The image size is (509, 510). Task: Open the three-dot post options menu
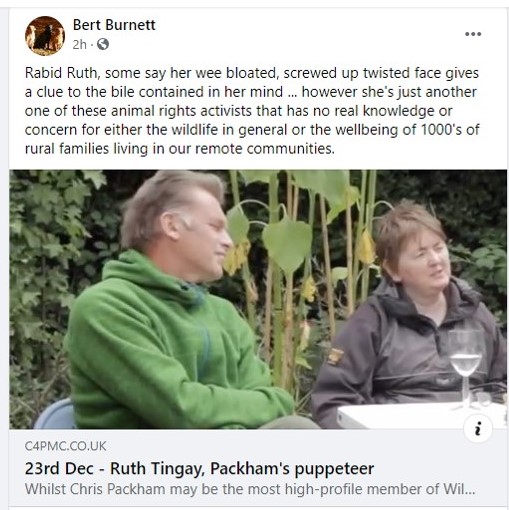(473, 34)
